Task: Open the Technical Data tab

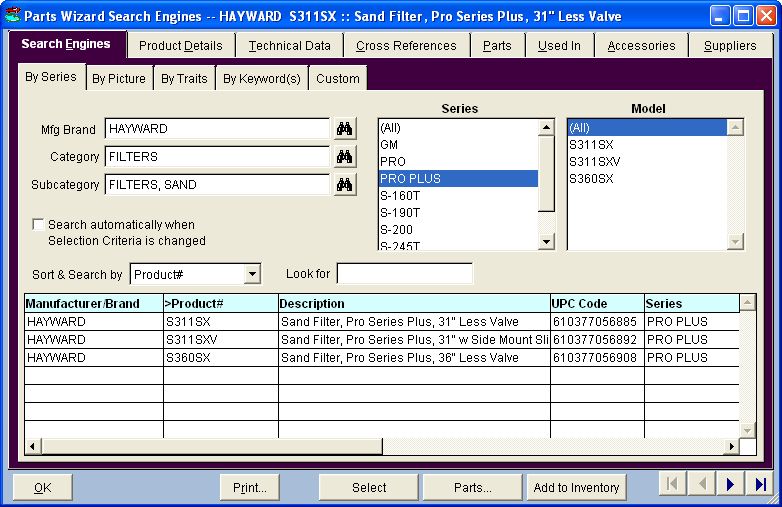Action: point(289,46)
